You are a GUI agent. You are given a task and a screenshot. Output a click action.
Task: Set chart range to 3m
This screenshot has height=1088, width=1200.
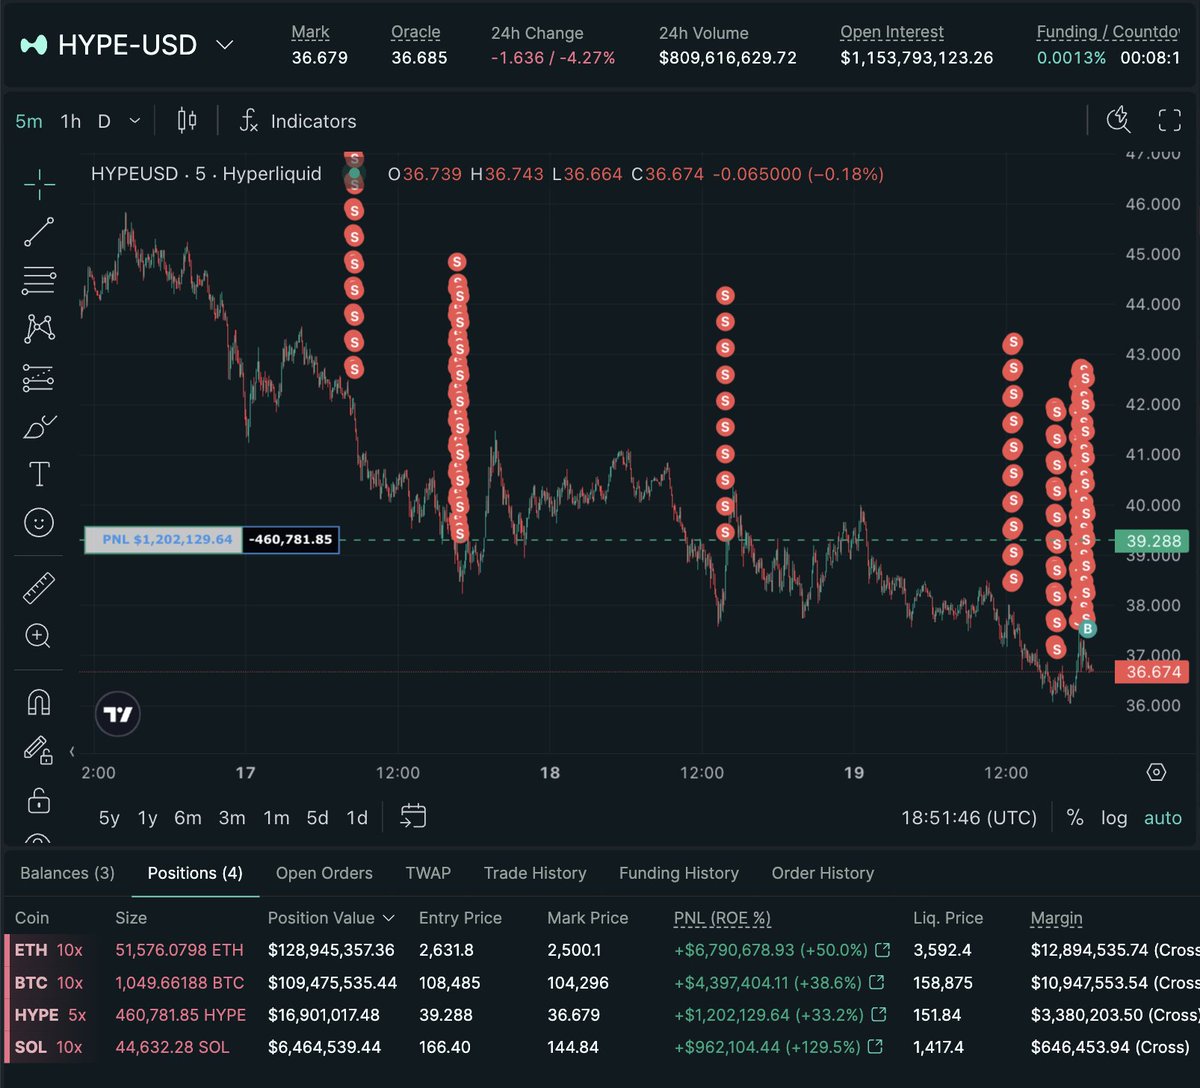click(232, 817)
